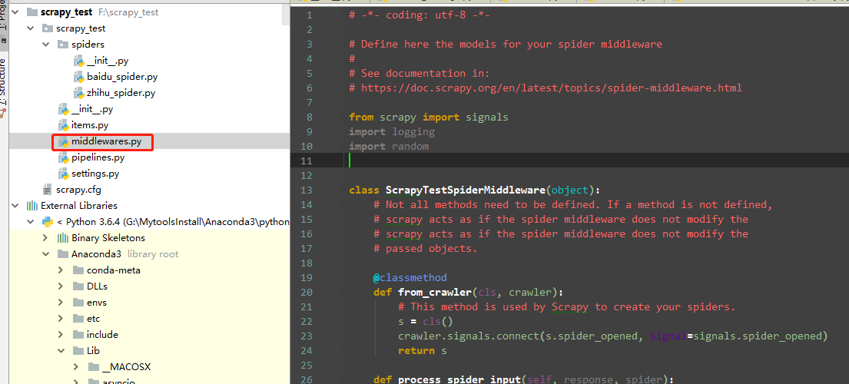Click the spiders package folder icon

click(x=63, y=44)
